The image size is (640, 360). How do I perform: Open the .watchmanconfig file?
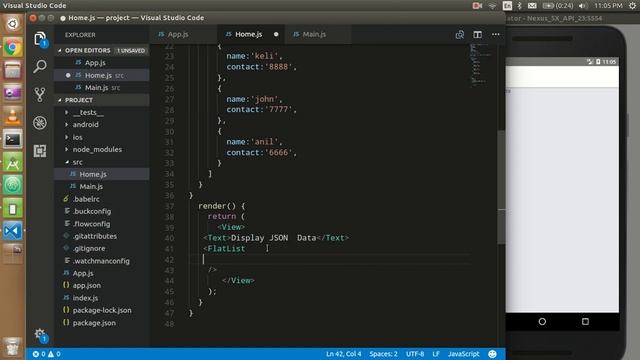[x=102, y=261]
